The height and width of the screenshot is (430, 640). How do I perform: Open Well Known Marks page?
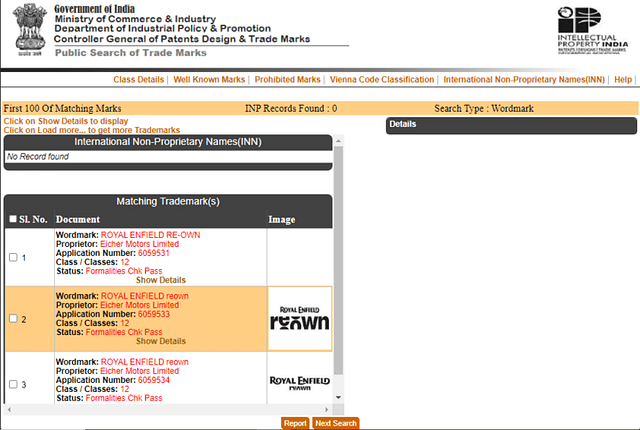pyautogui.click(x=209, y=80)
